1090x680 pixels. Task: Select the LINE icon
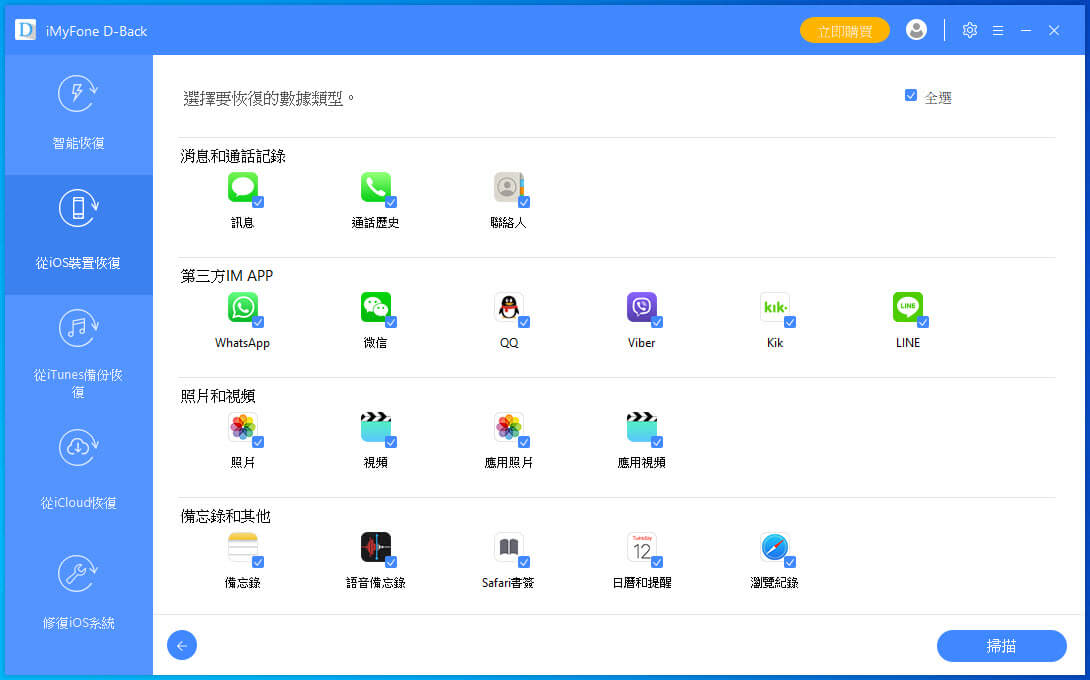tap(908, 307)
